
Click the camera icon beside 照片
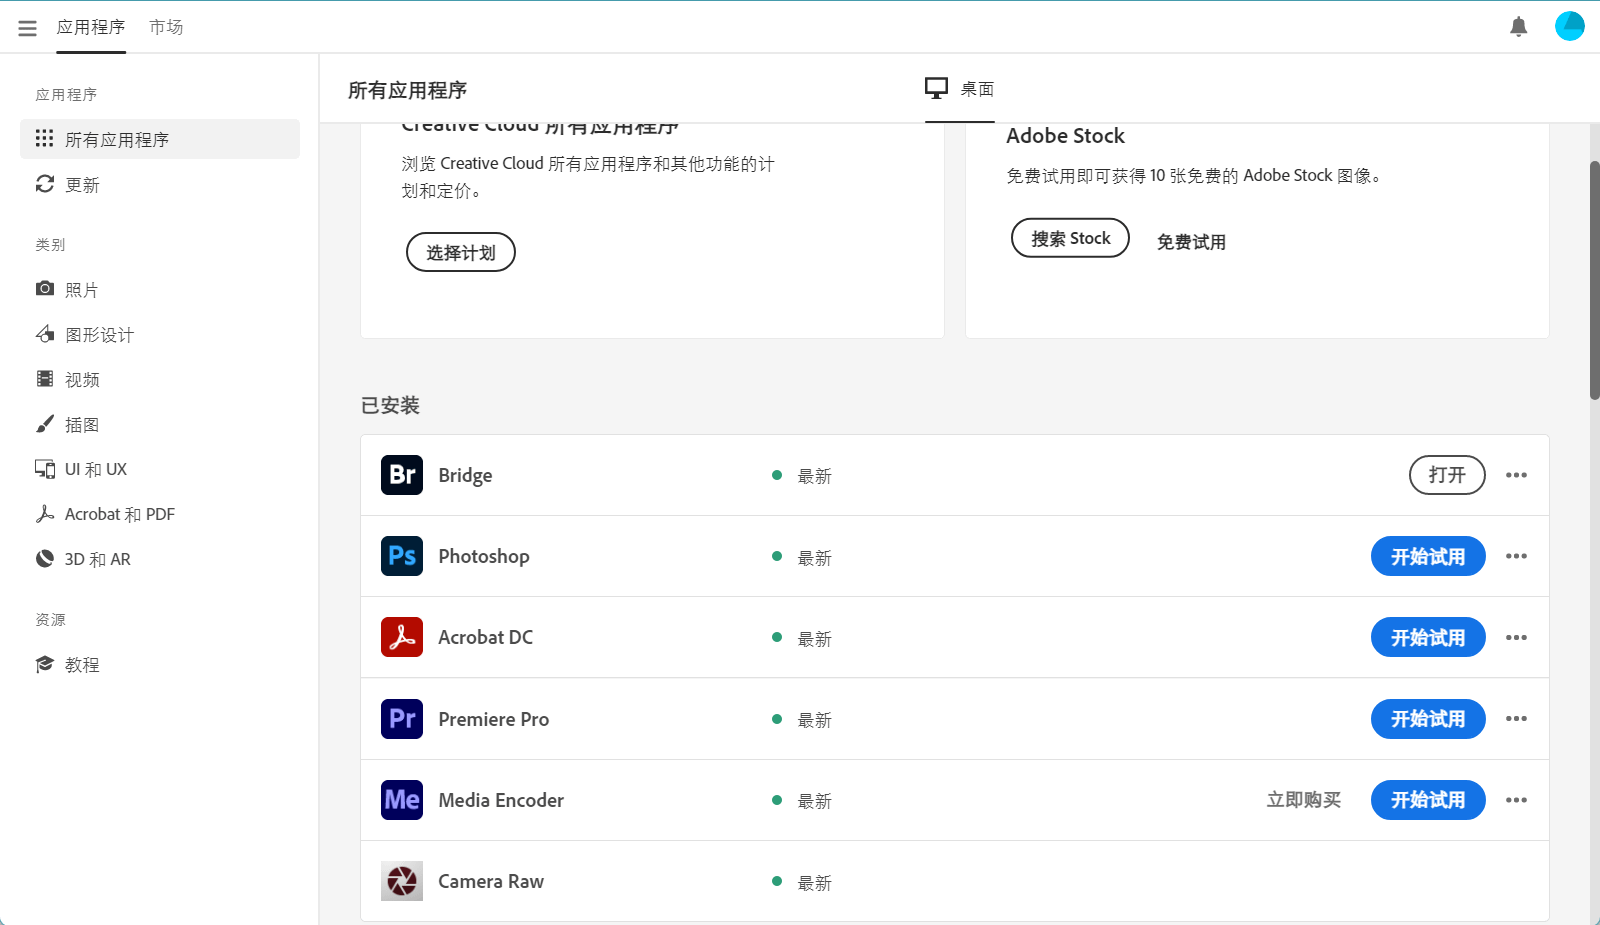44,288
